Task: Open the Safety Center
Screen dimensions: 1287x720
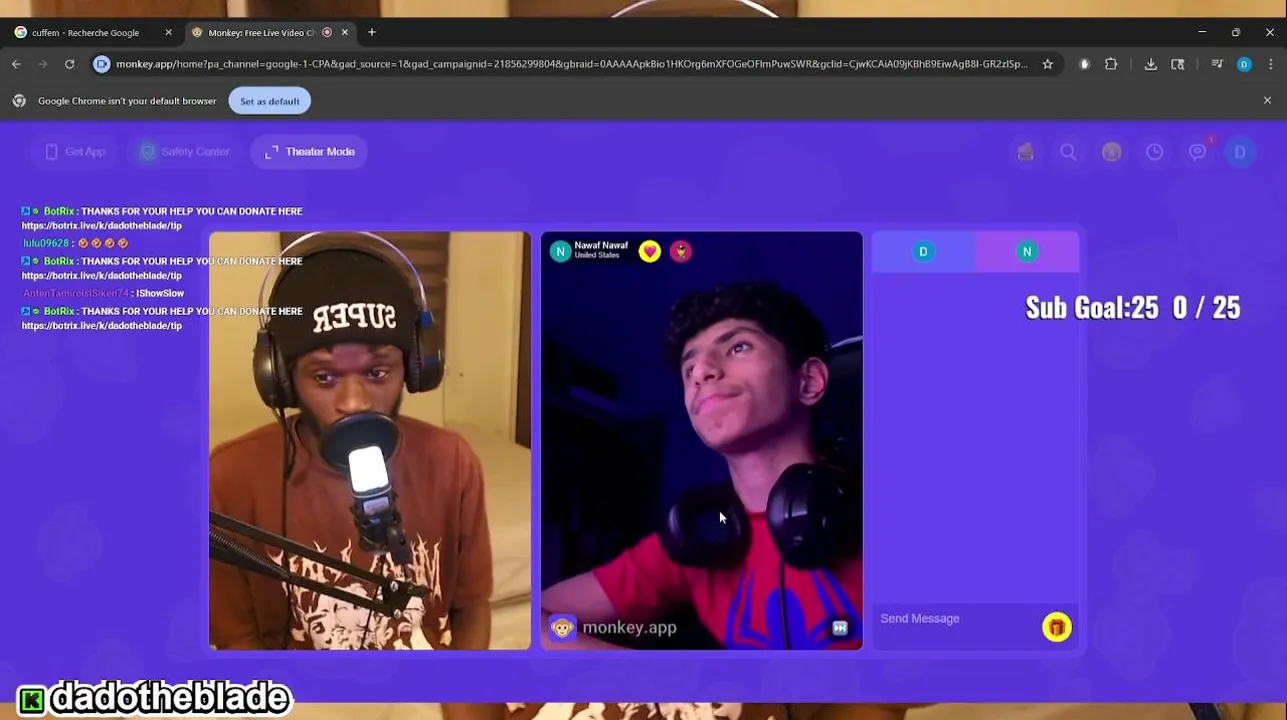Action: [x=185, y=152]
